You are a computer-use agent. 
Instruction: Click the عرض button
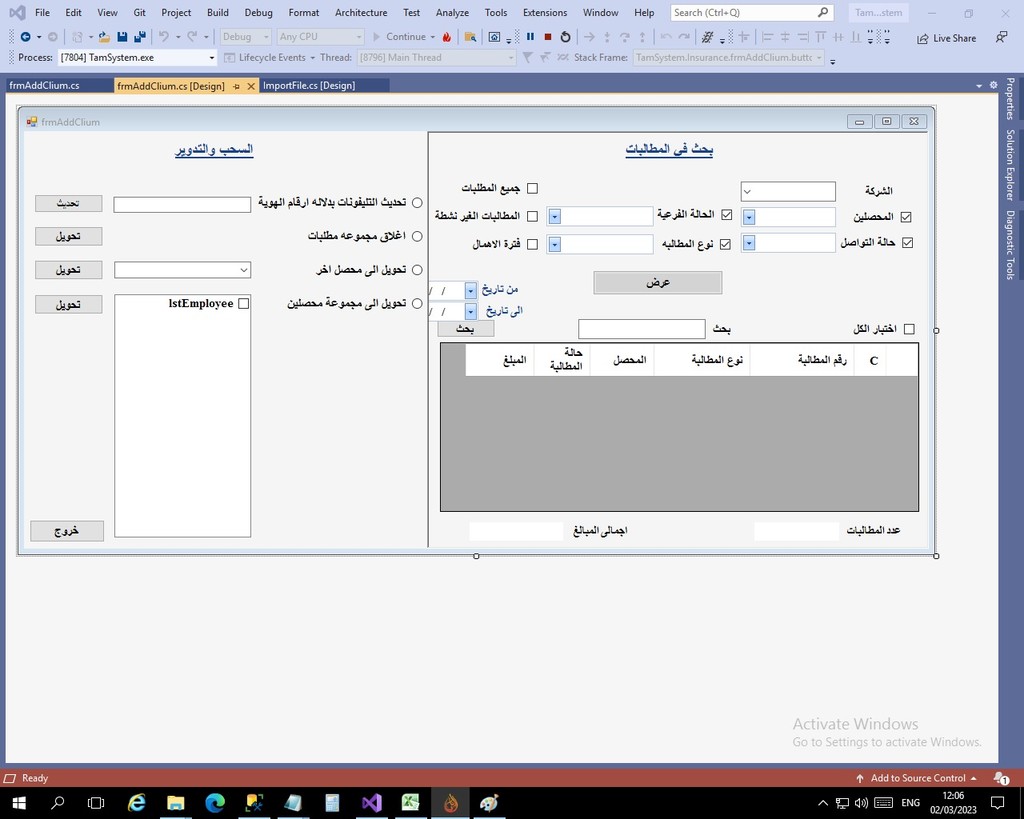tap(658, 282)
